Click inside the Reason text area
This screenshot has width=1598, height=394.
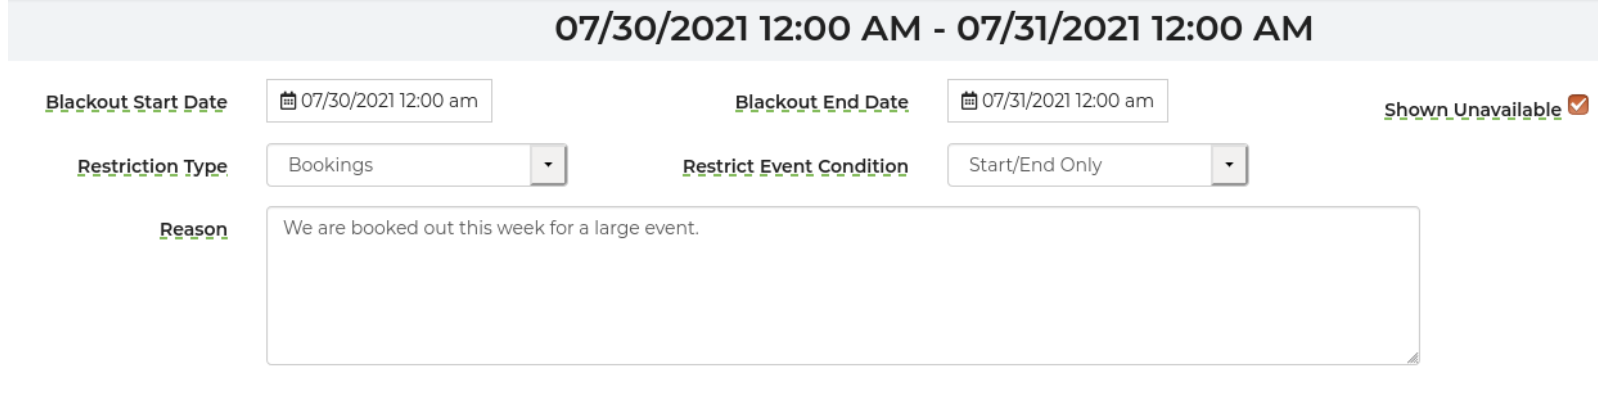843,286
